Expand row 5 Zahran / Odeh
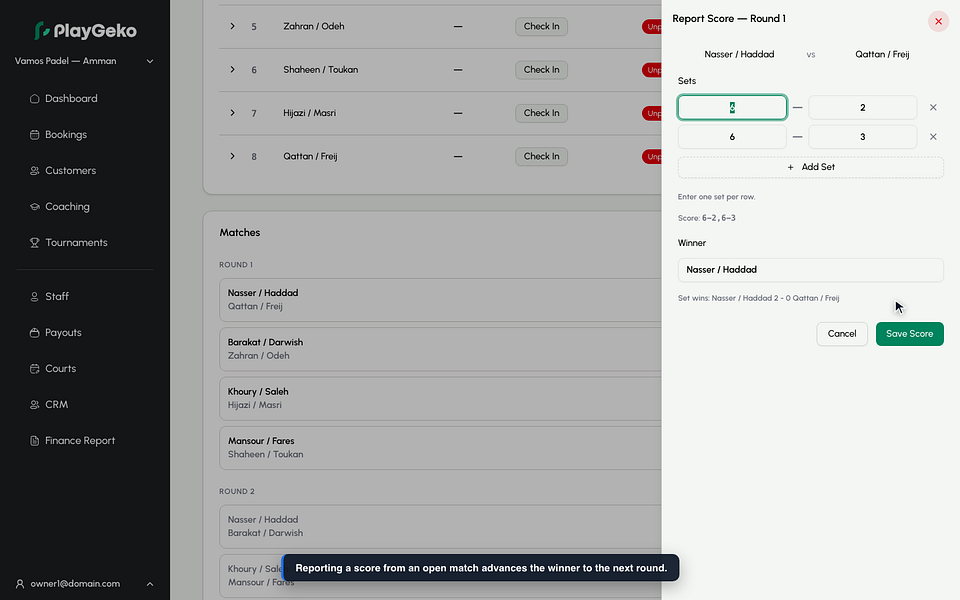This screenshot has height=600, width=960. click(233, 26)
